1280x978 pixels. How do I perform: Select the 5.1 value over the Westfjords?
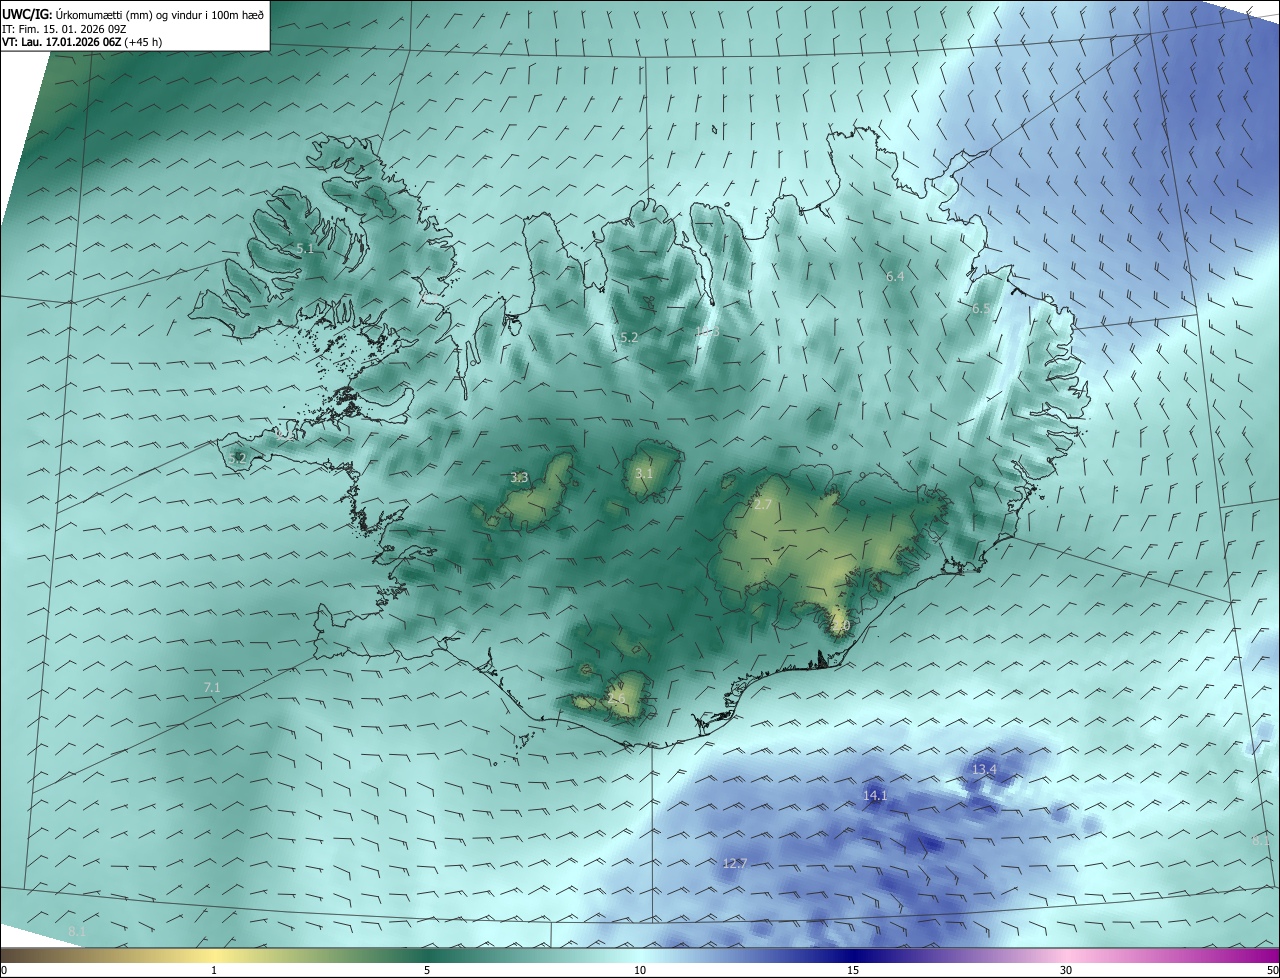[305, 248]
